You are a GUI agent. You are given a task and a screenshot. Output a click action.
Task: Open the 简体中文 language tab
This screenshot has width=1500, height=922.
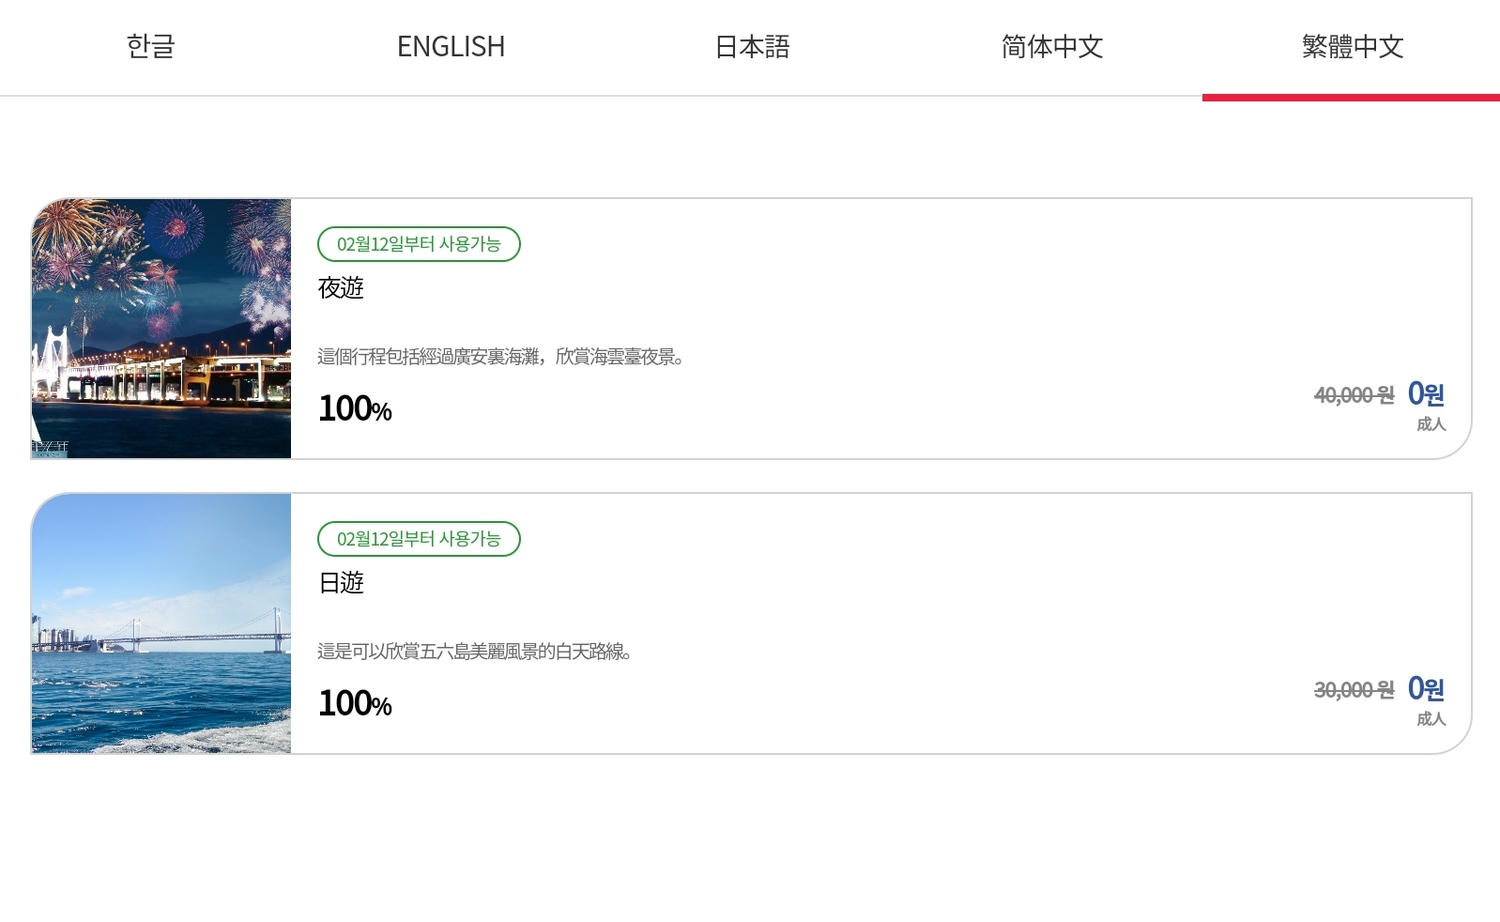(1052, 47)
